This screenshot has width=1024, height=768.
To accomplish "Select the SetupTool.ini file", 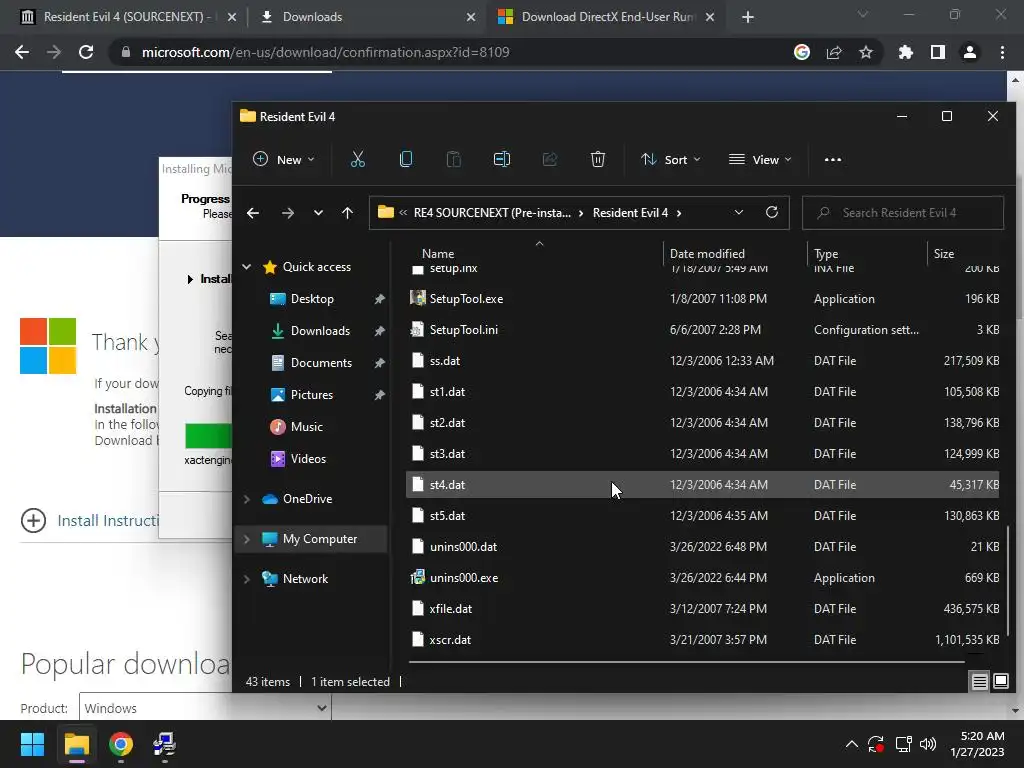I will [x=703, y=330].
